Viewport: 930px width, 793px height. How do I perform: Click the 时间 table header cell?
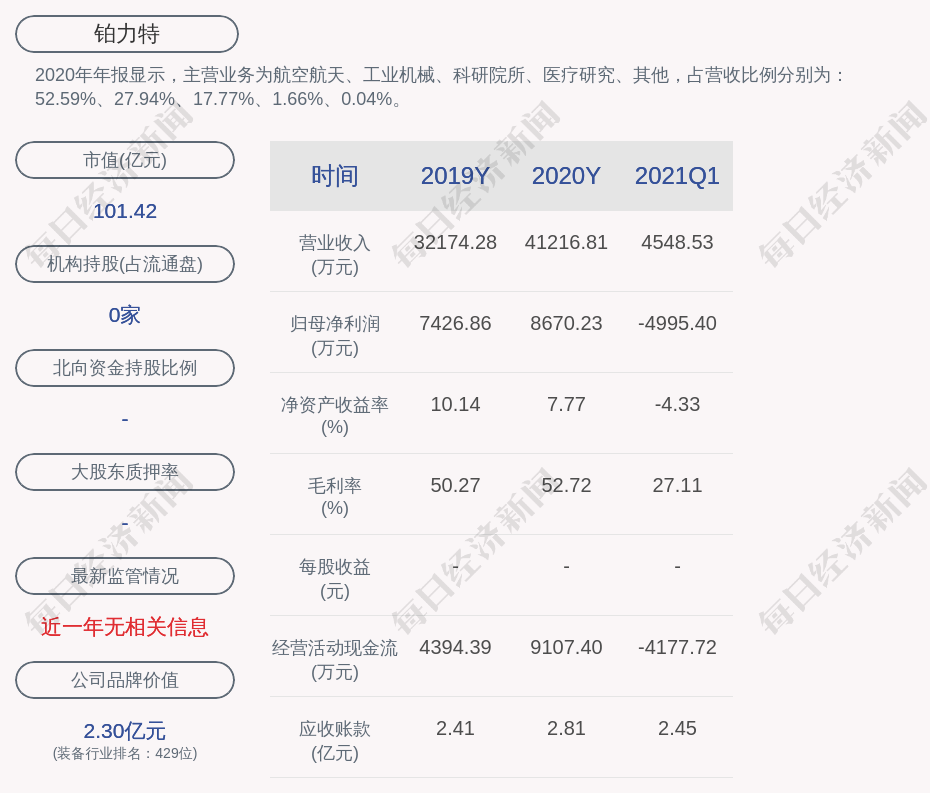pos(334,176)
